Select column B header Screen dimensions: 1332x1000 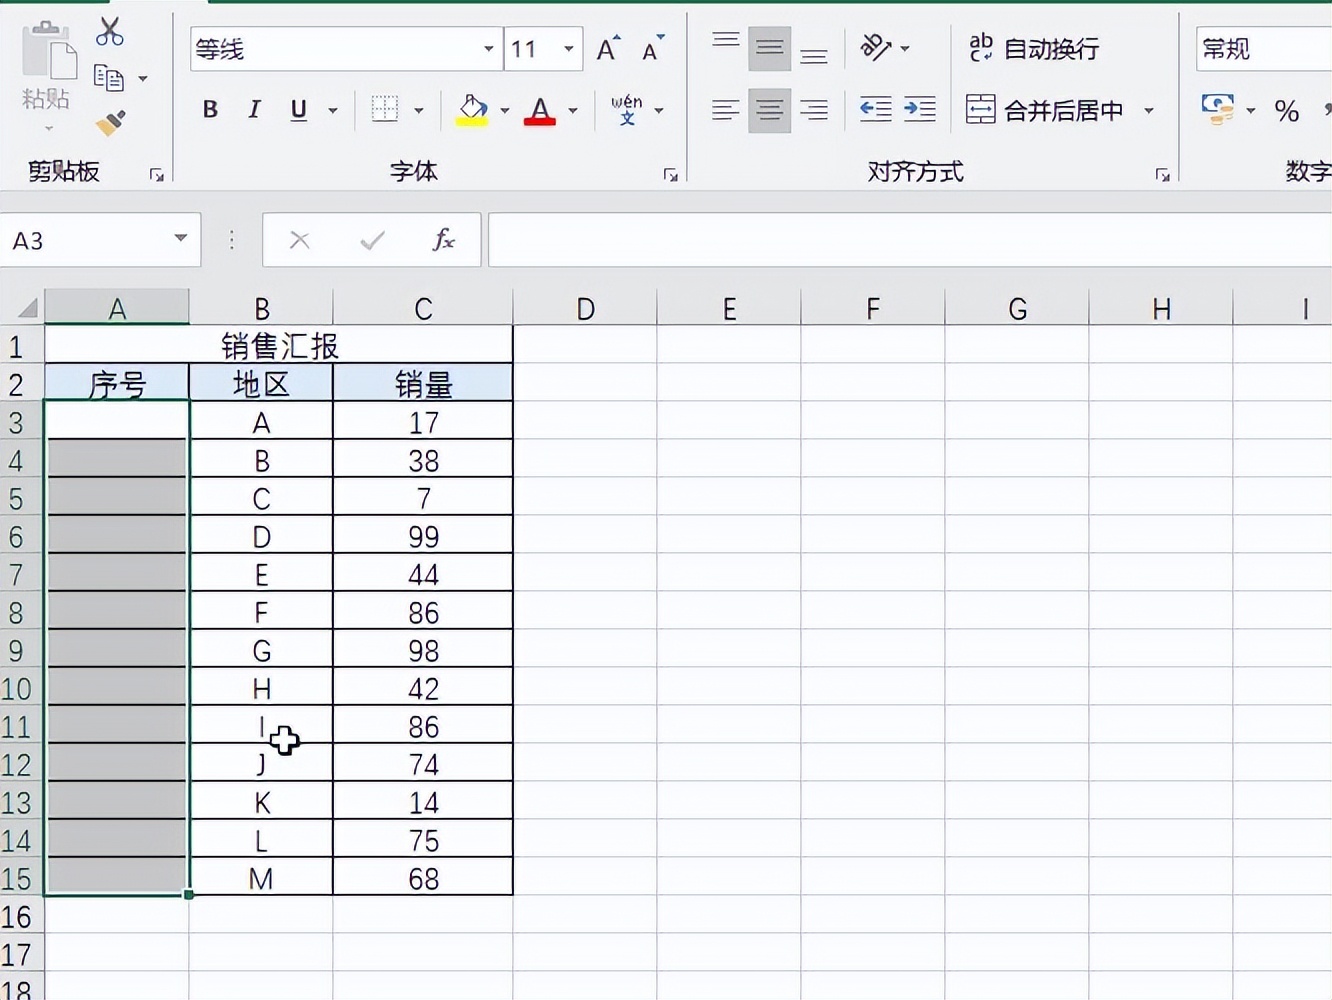[261, 308]
